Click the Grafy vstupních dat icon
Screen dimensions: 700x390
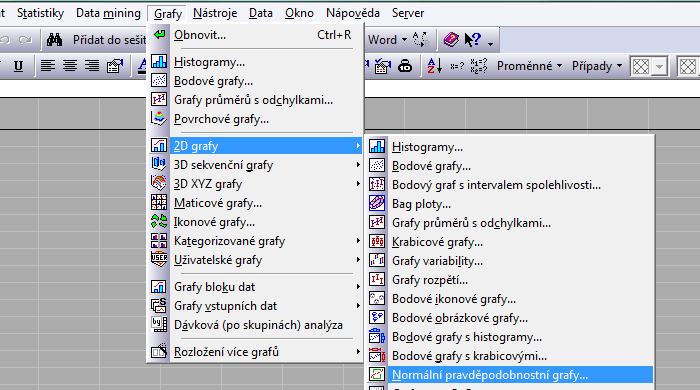[x=159, y=306]
